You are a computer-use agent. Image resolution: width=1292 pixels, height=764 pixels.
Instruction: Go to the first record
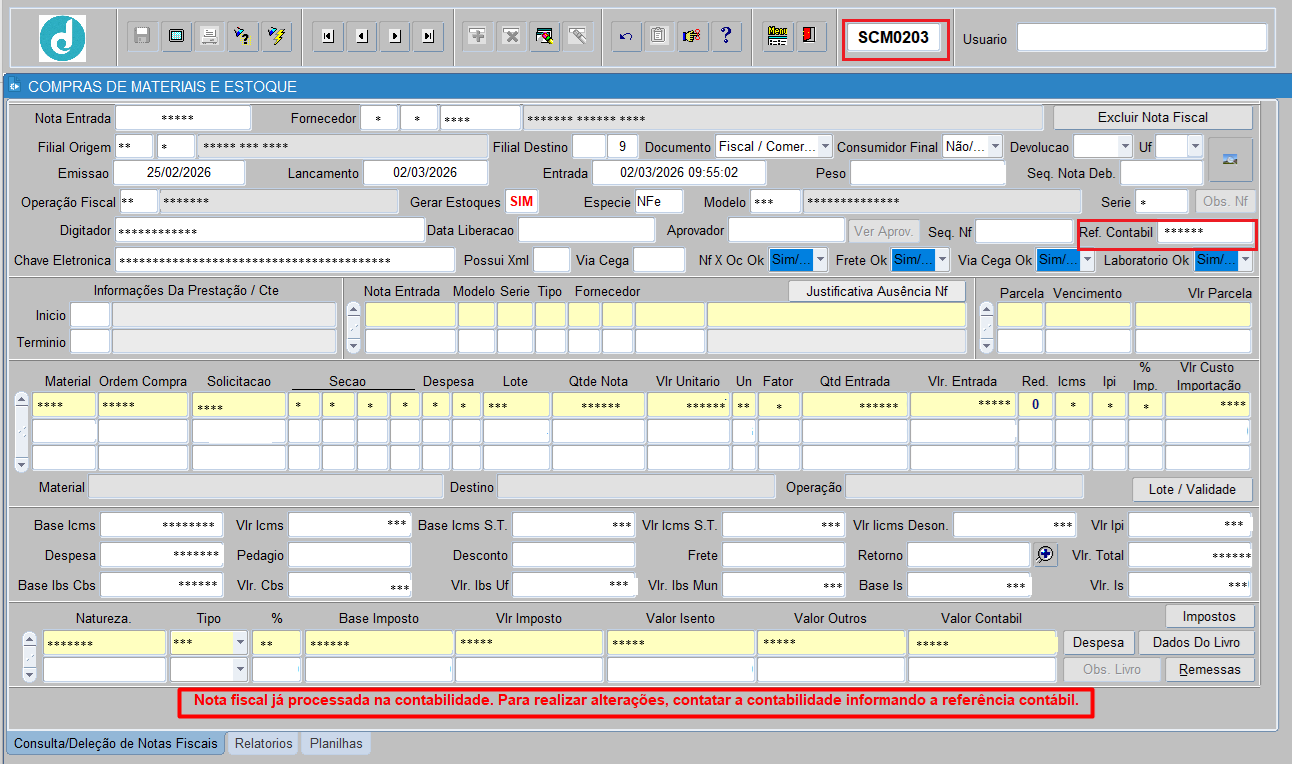[x=328, y=36]
